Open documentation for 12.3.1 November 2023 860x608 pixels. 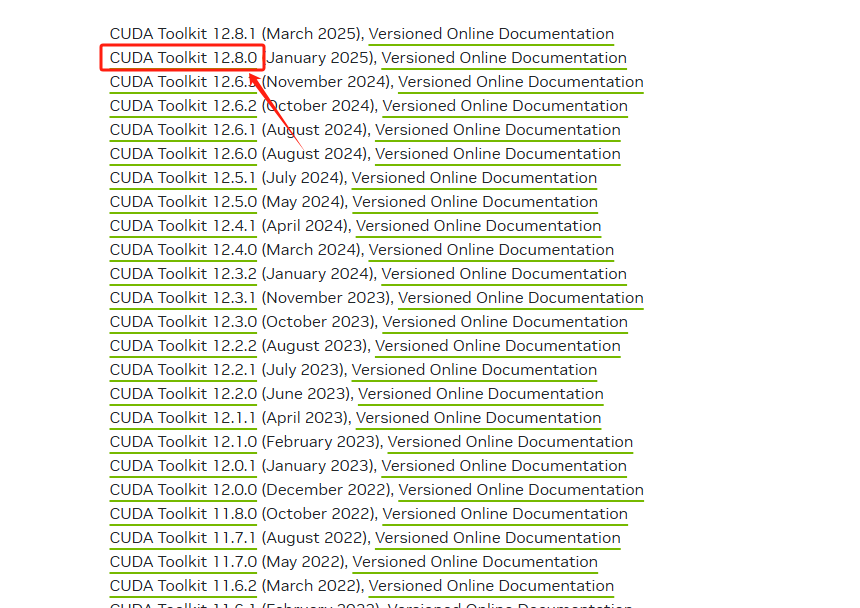click(520, 298)
